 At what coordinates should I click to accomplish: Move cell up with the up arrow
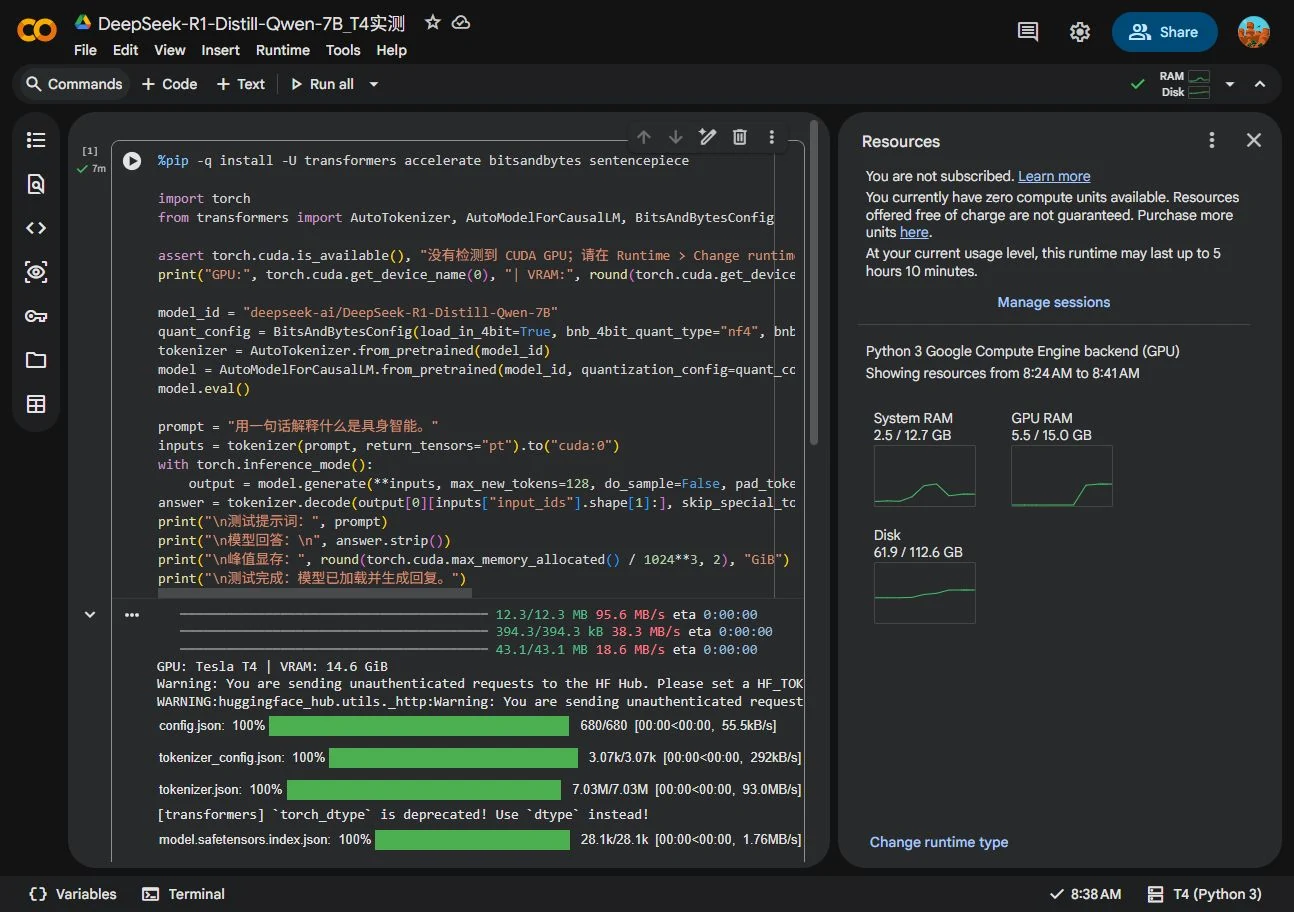(x=644, y=137)
